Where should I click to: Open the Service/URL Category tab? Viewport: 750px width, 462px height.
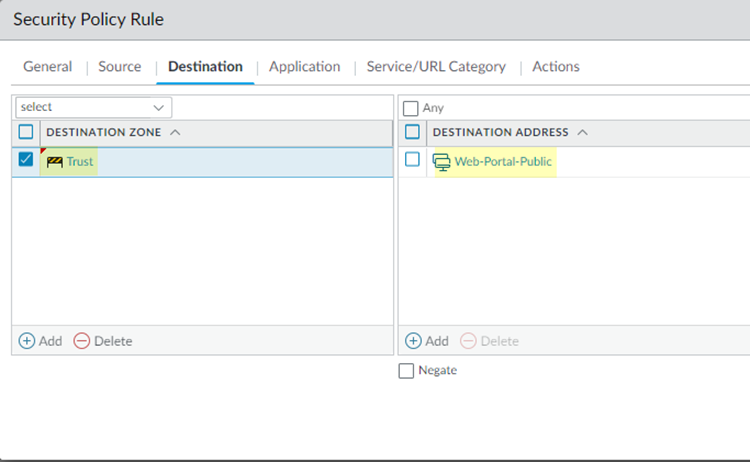(x=436, y=67)
